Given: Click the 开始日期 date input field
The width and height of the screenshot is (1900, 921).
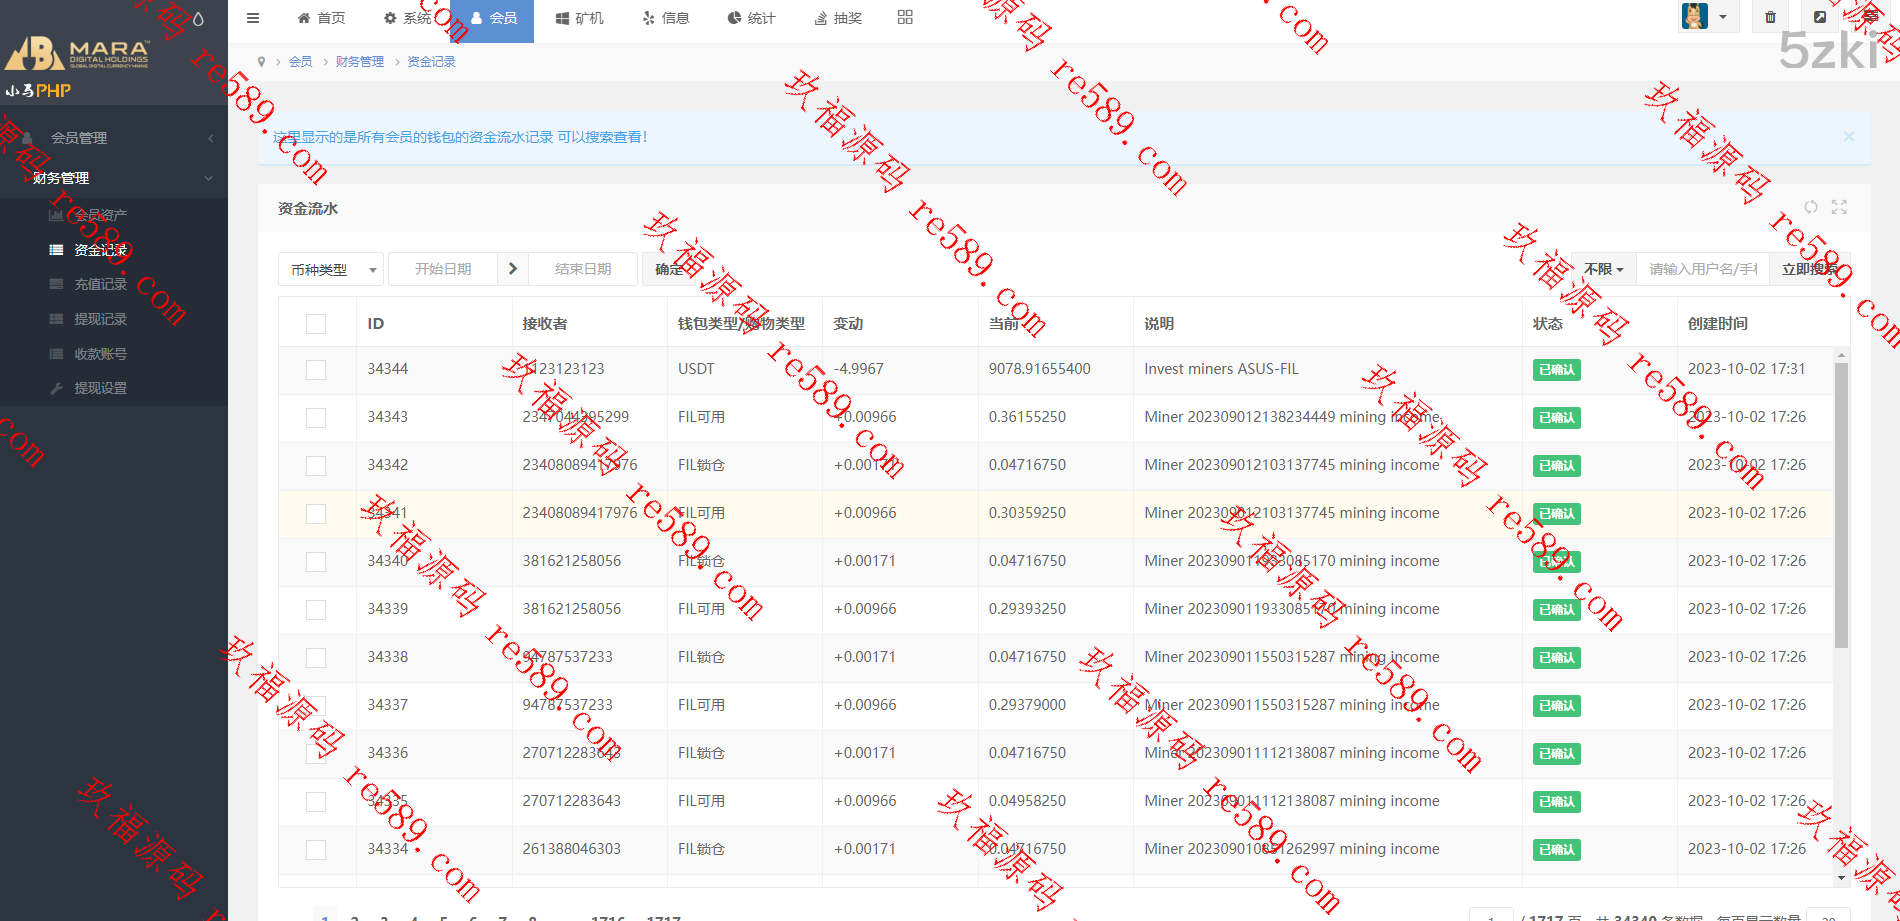Looking at the screenshot, I should click(443, 269).
